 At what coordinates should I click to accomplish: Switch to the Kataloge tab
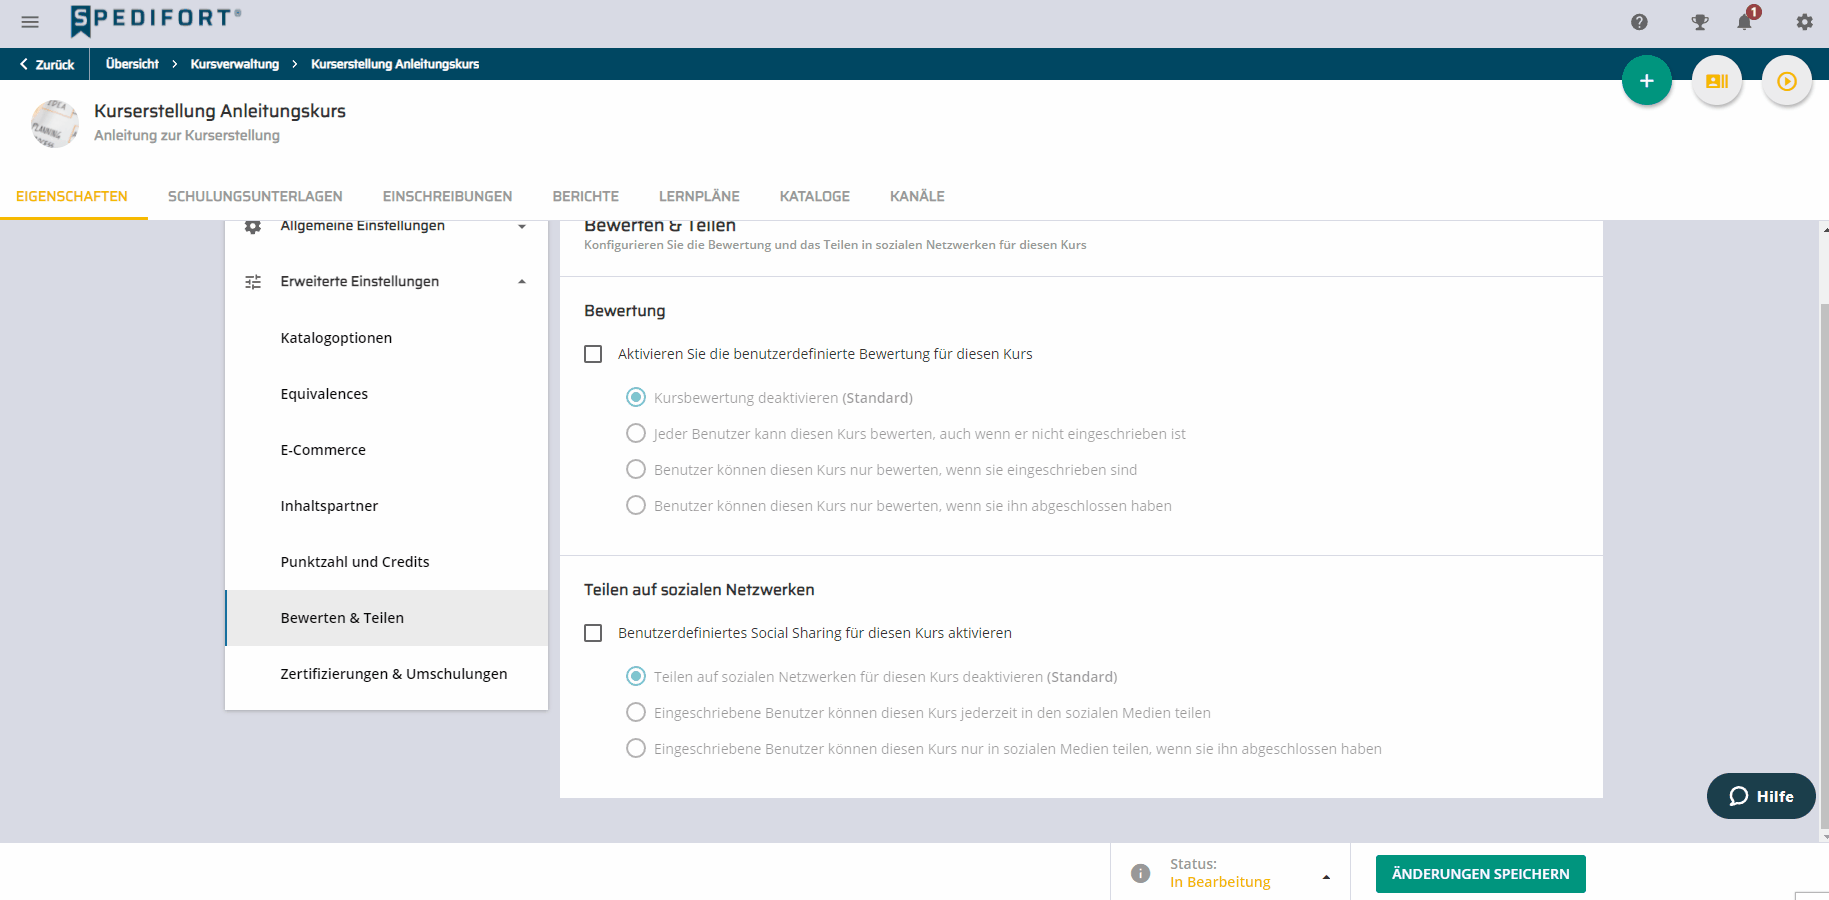point(815,196)
